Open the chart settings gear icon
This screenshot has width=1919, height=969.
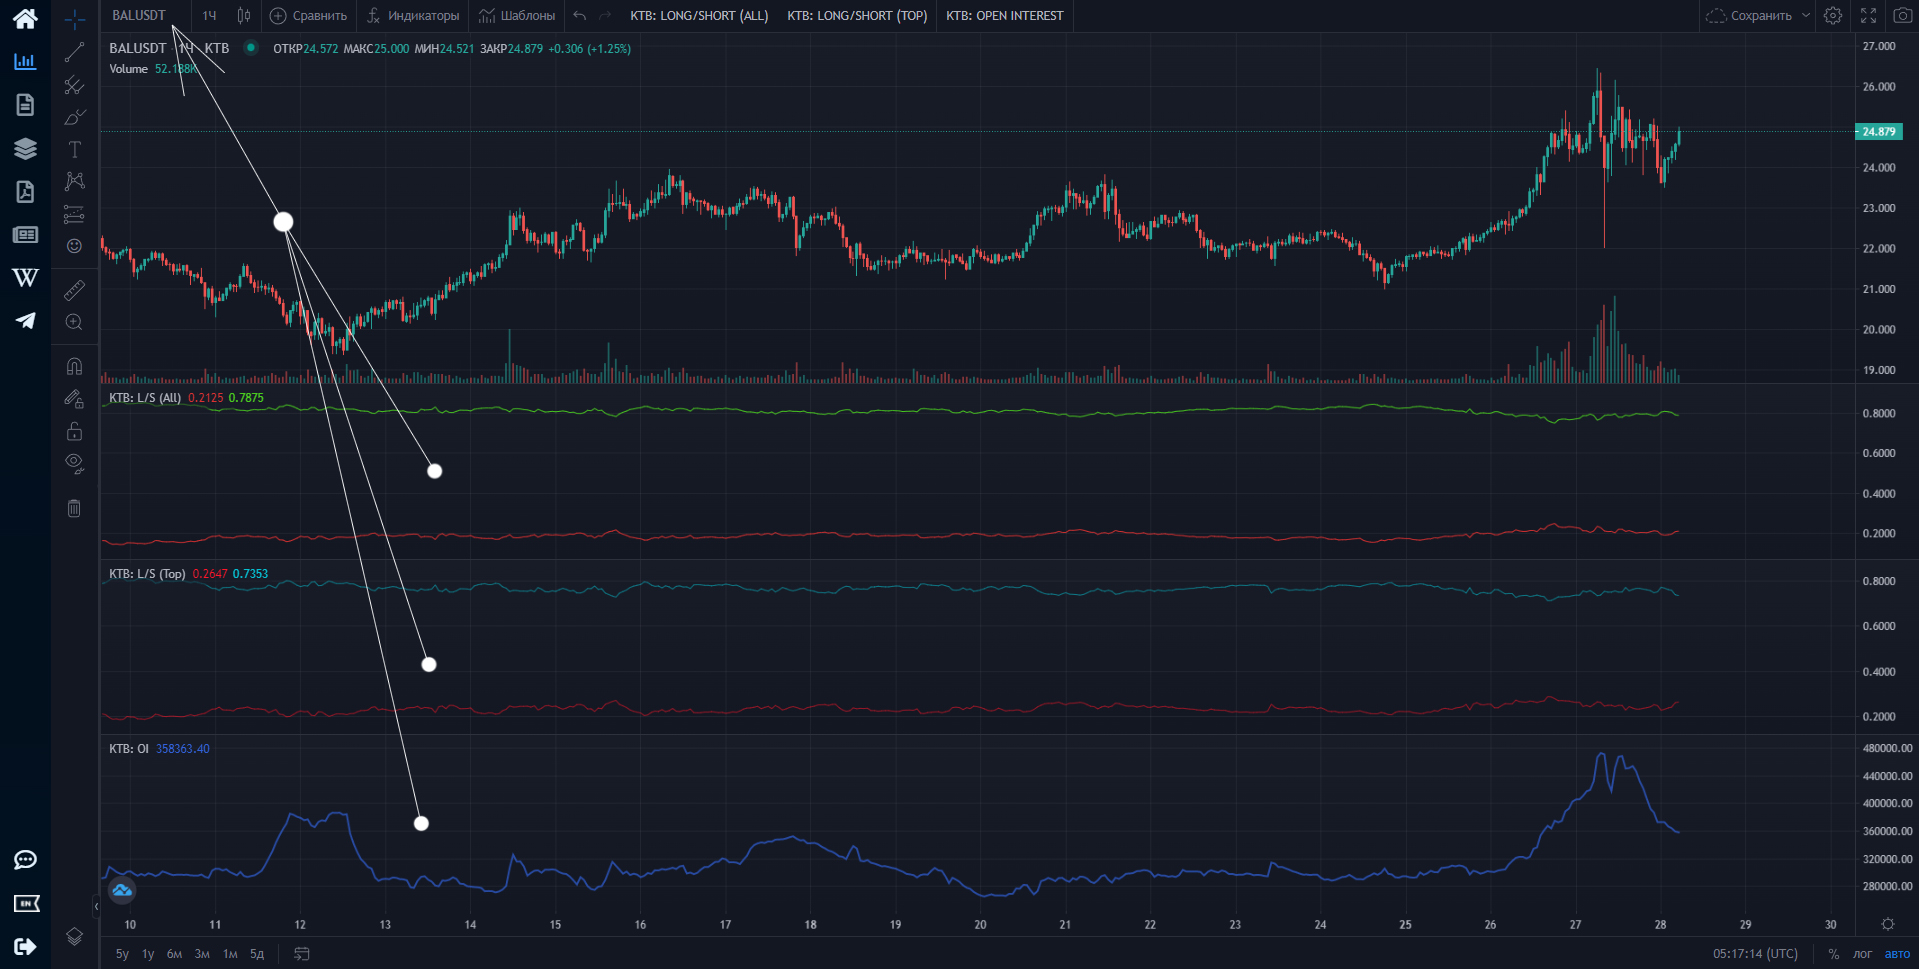pos(1833,16)
